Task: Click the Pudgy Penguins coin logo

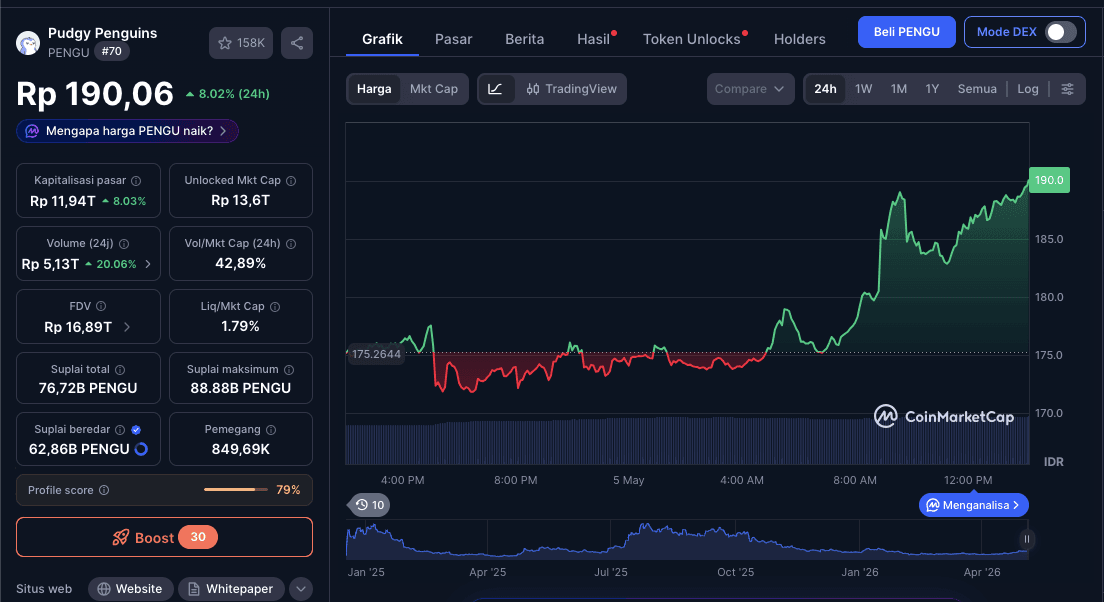Action: pos(28,43)
